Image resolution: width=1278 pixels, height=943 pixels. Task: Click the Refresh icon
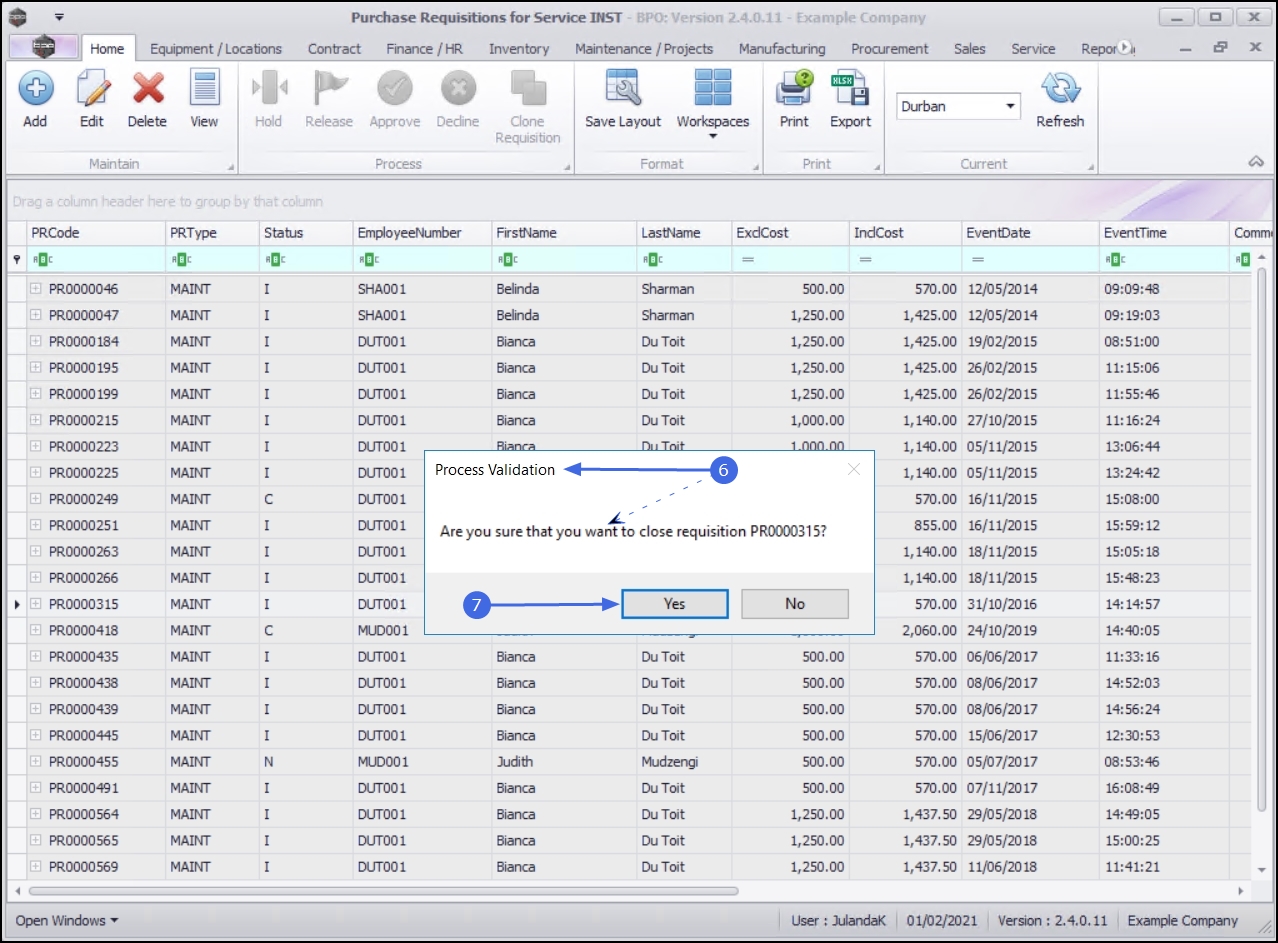[x=1059, y=90]
